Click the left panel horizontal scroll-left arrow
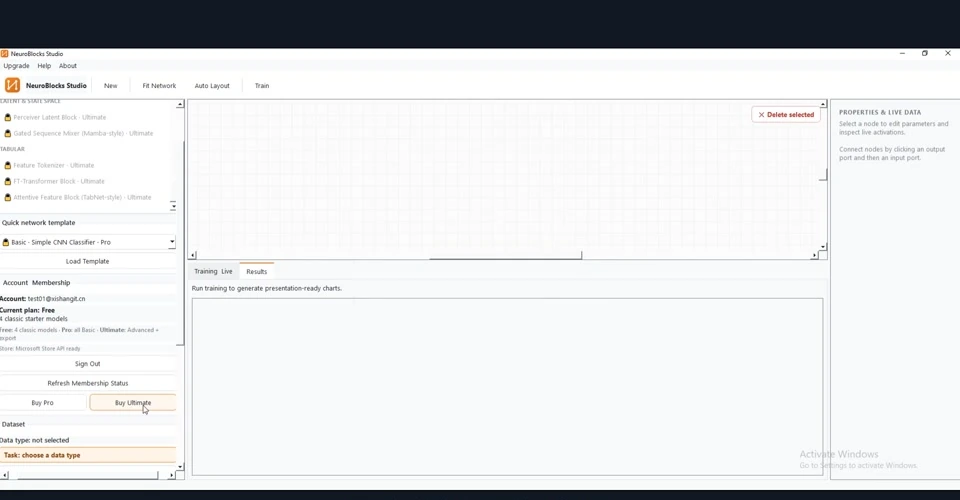This screenshot has height=500, width=960. pyautogui.click(x=5, y=476)
